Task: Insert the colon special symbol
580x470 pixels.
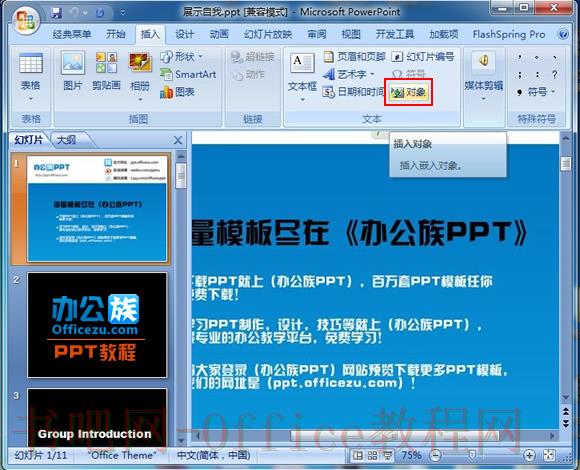Action: pyautogui.click(x=537, y=74)
